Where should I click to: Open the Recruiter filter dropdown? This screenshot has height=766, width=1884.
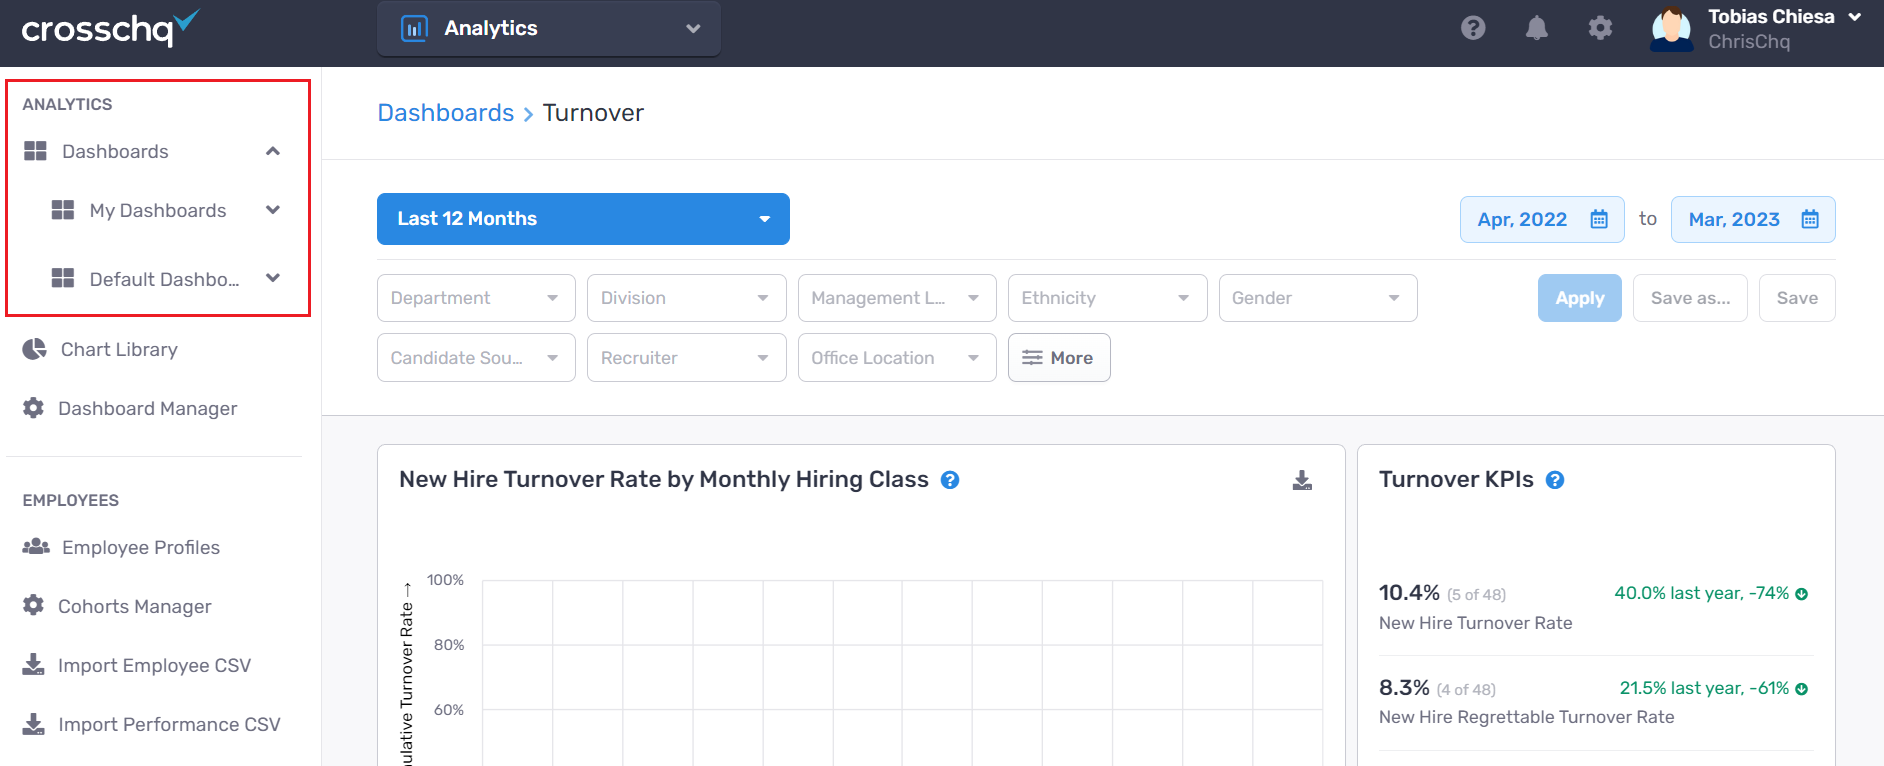pos(686,358)
